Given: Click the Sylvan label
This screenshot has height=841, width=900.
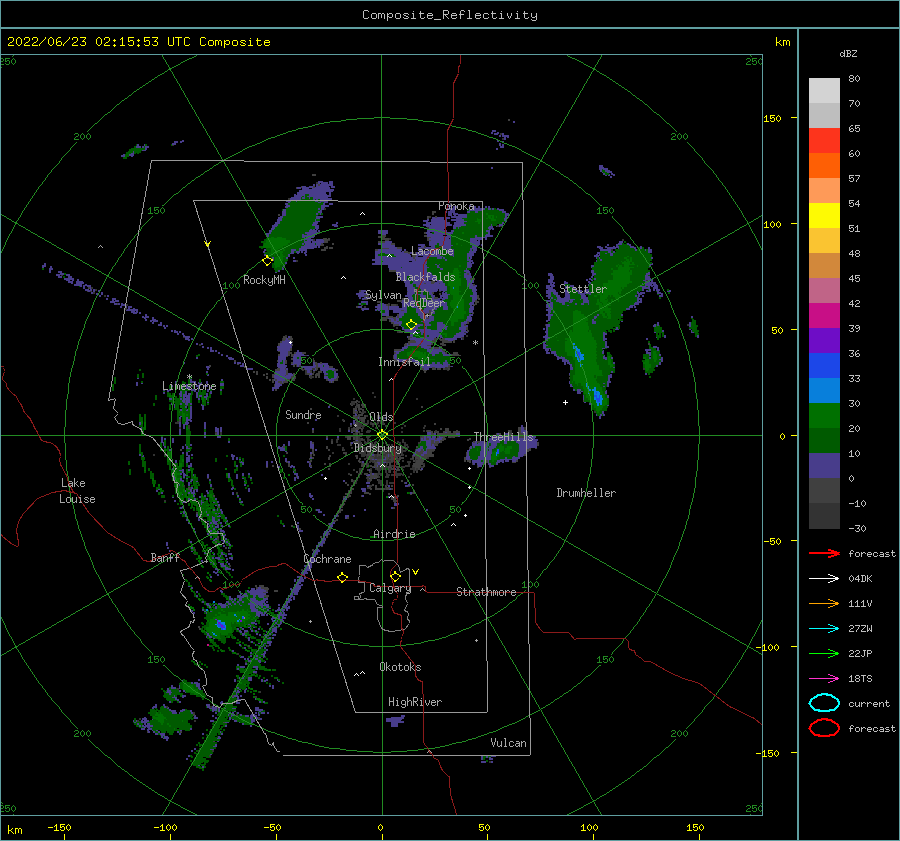Looking at the screenshot, I should tap(383, 295).
